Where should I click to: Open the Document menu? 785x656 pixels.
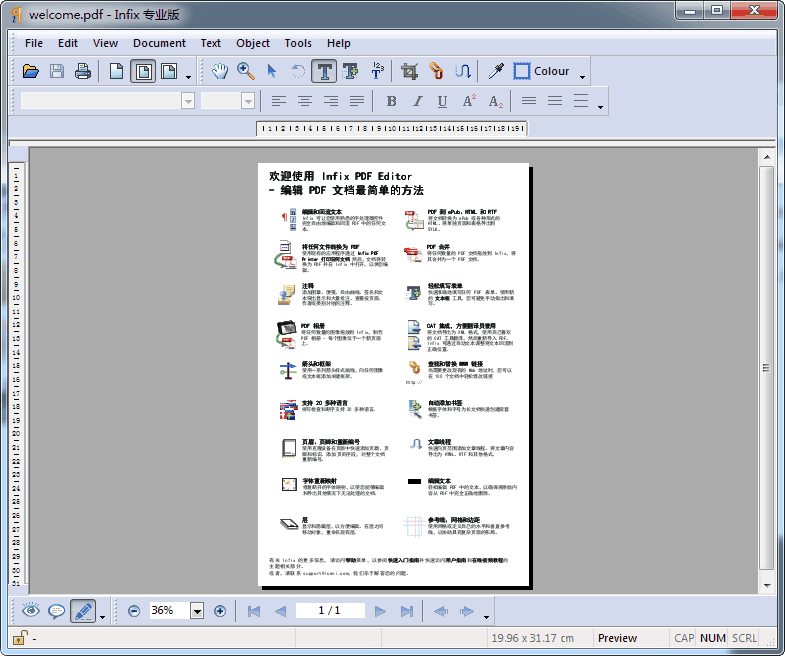pos(159,43)
